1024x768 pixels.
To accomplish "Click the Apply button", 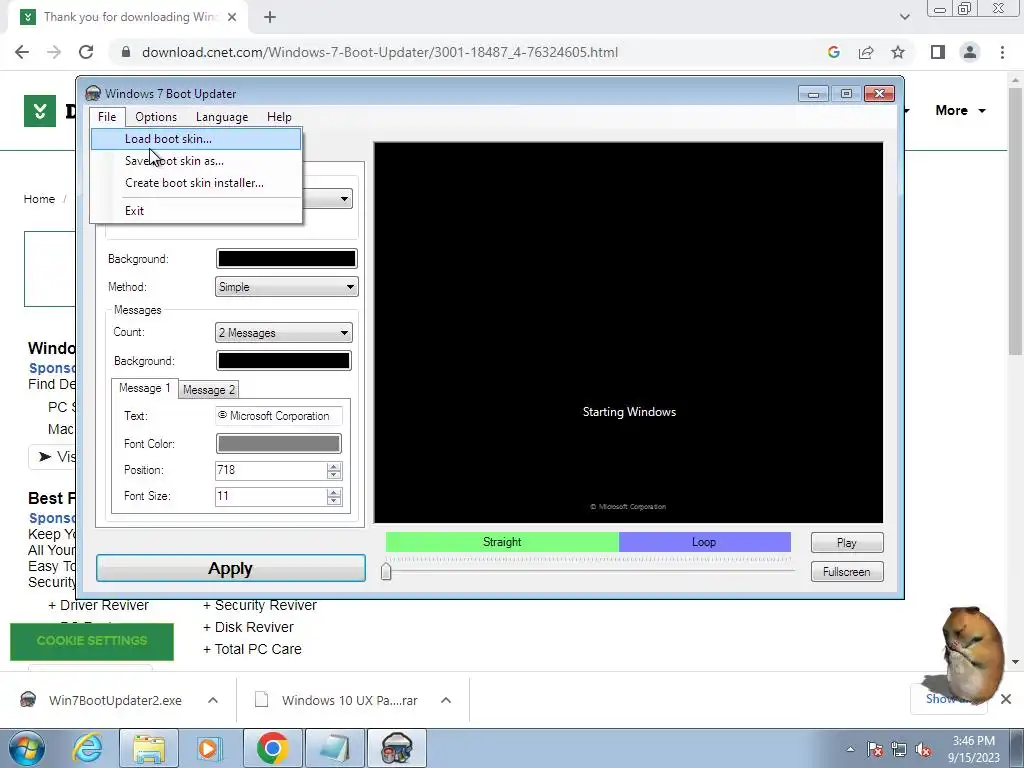I will click(x=231, y=568).
